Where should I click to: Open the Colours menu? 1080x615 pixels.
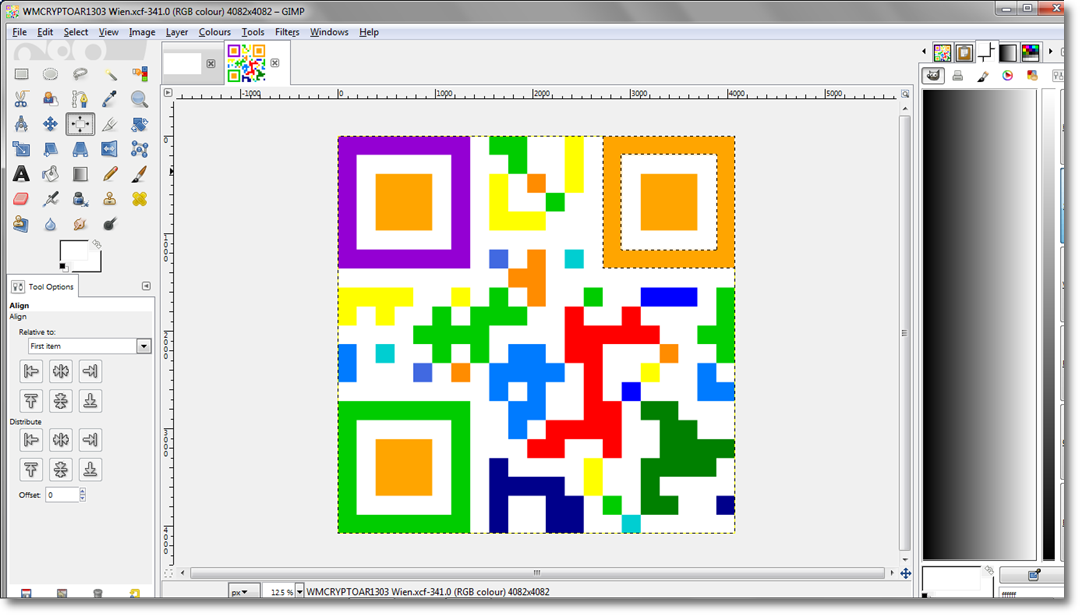(x=215, y=32)
